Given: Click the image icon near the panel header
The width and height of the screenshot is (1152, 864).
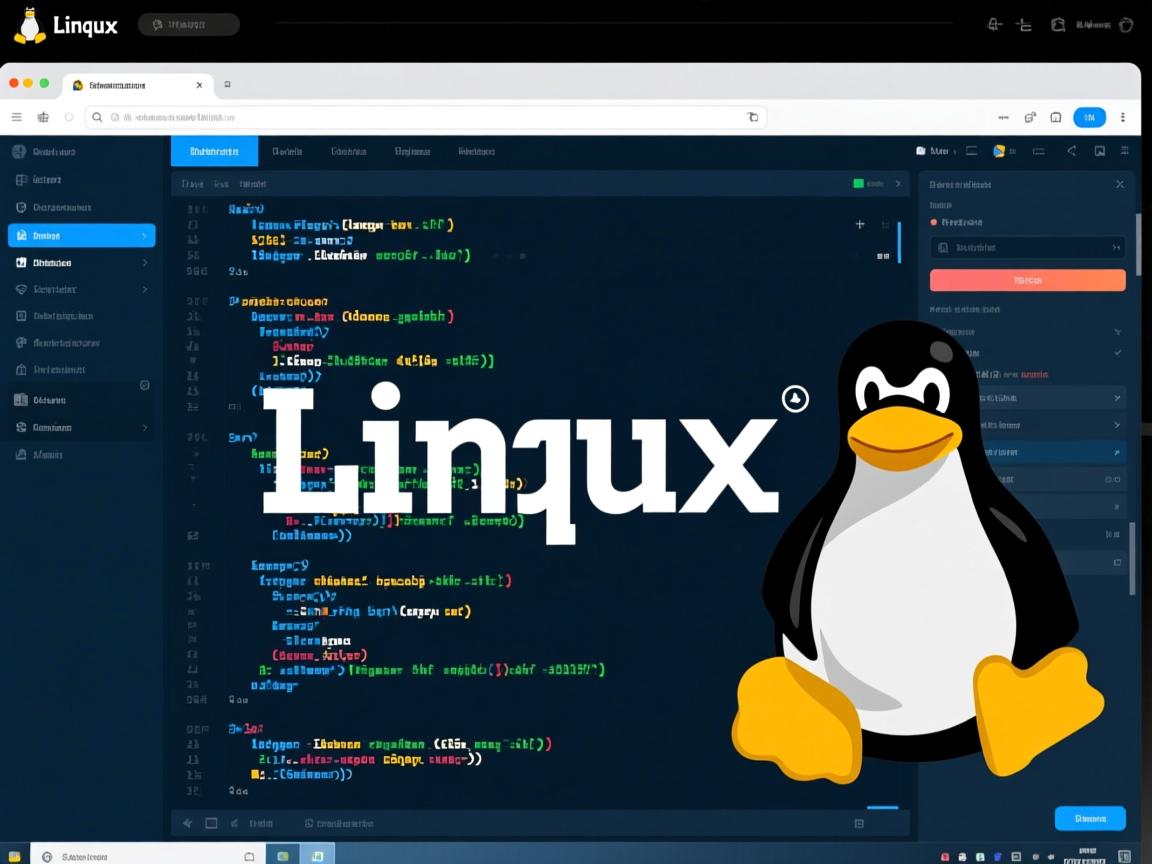Looking at the screenshot, I should coord(1100,150).
